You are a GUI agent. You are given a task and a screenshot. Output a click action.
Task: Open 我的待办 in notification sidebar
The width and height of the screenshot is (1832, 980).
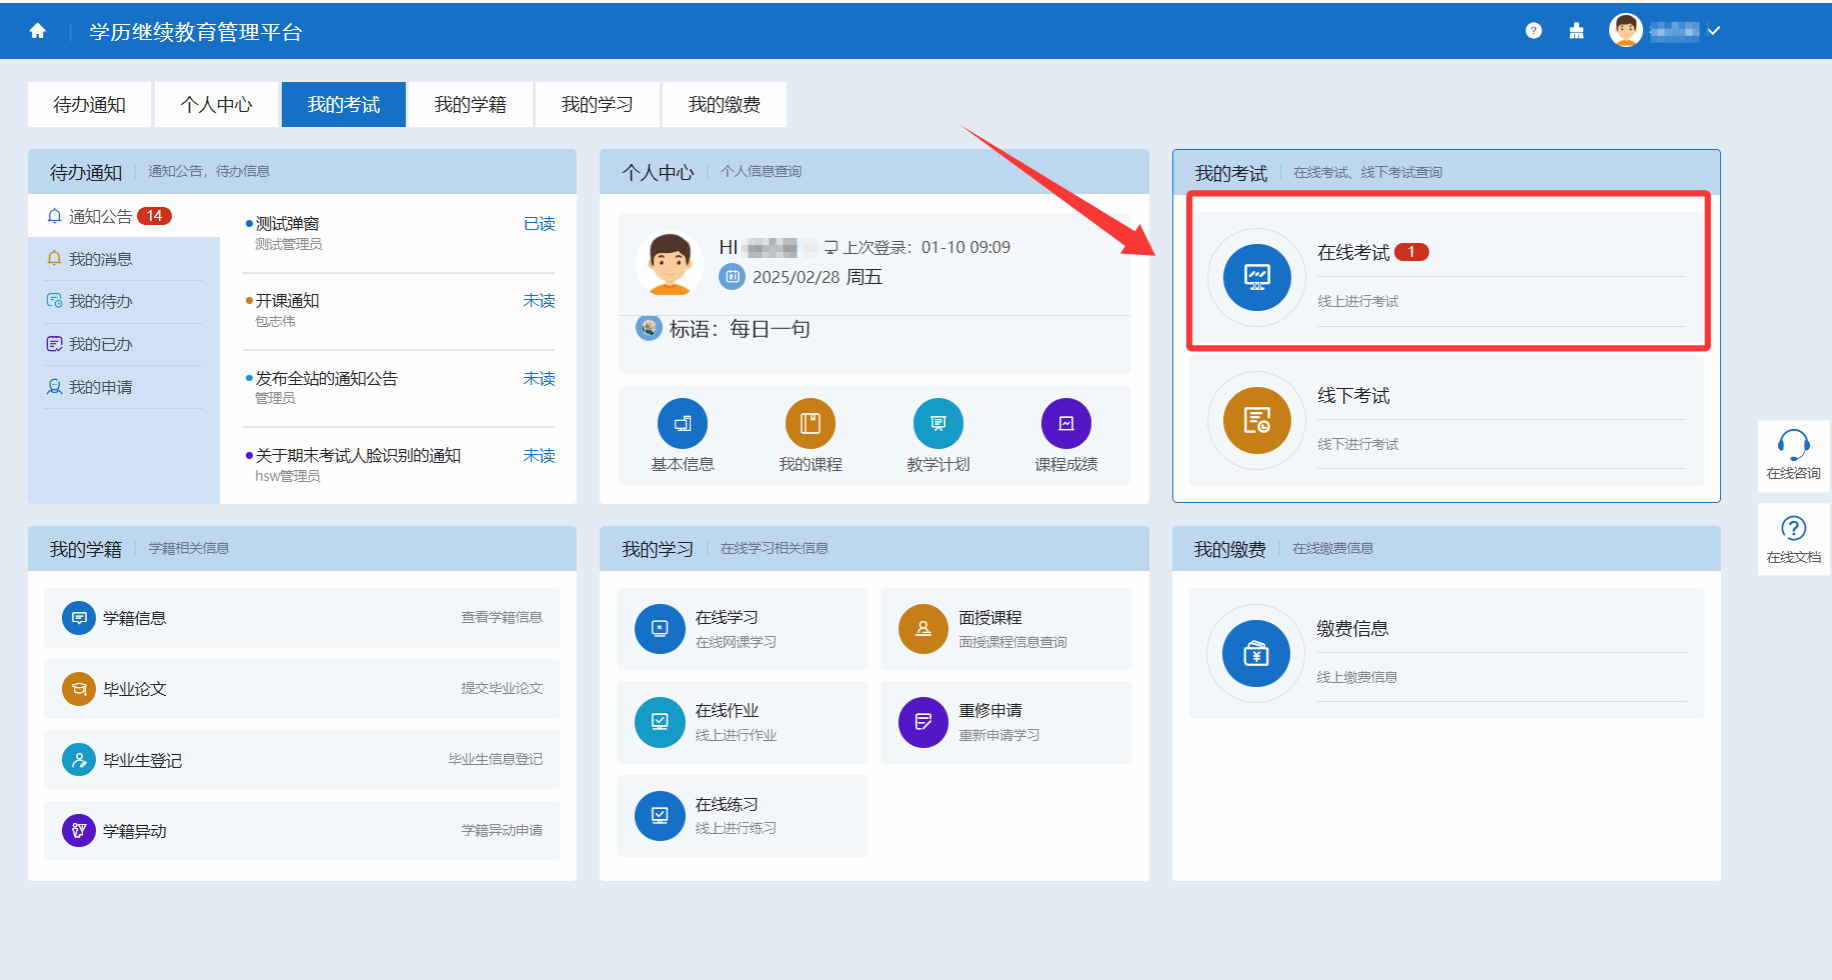[100, 301]
